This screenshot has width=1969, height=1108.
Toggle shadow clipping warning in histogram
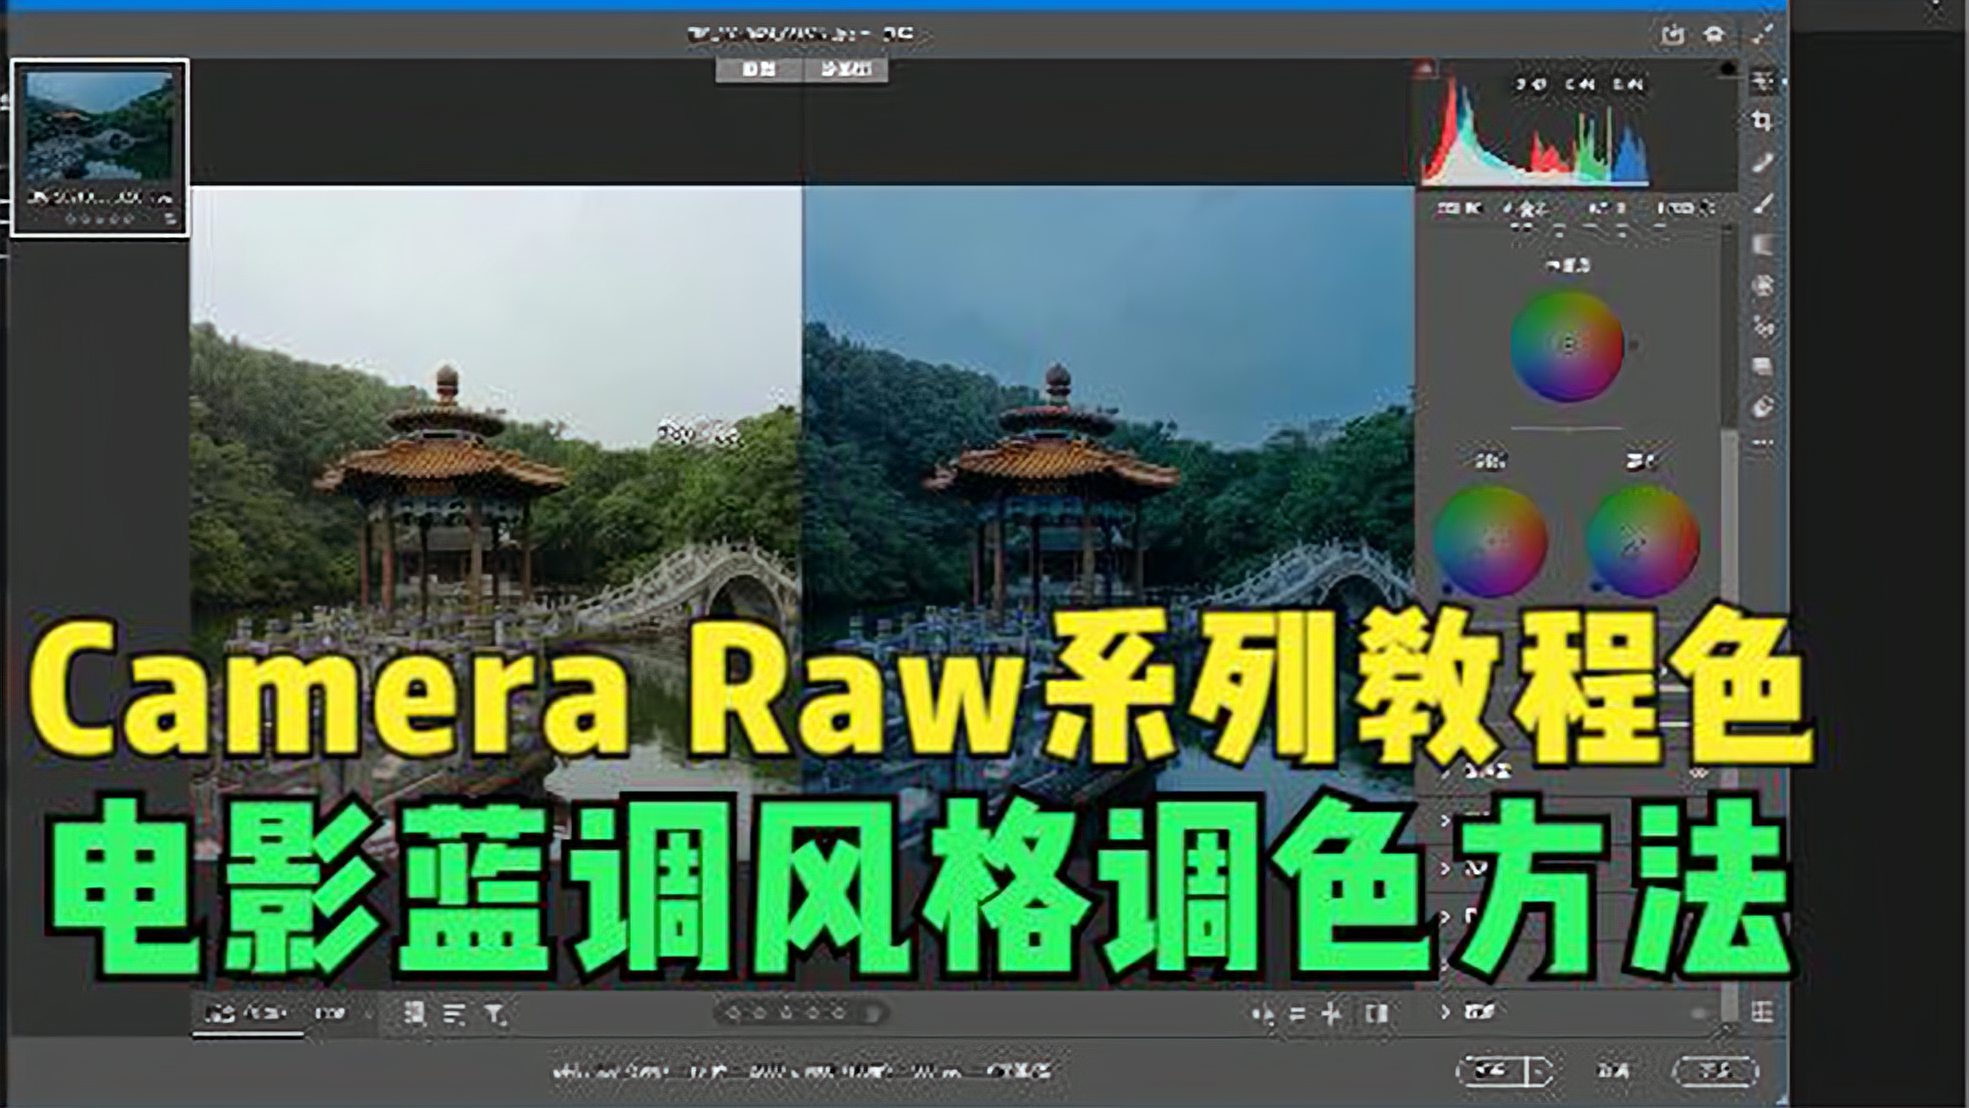point(1425,69)
